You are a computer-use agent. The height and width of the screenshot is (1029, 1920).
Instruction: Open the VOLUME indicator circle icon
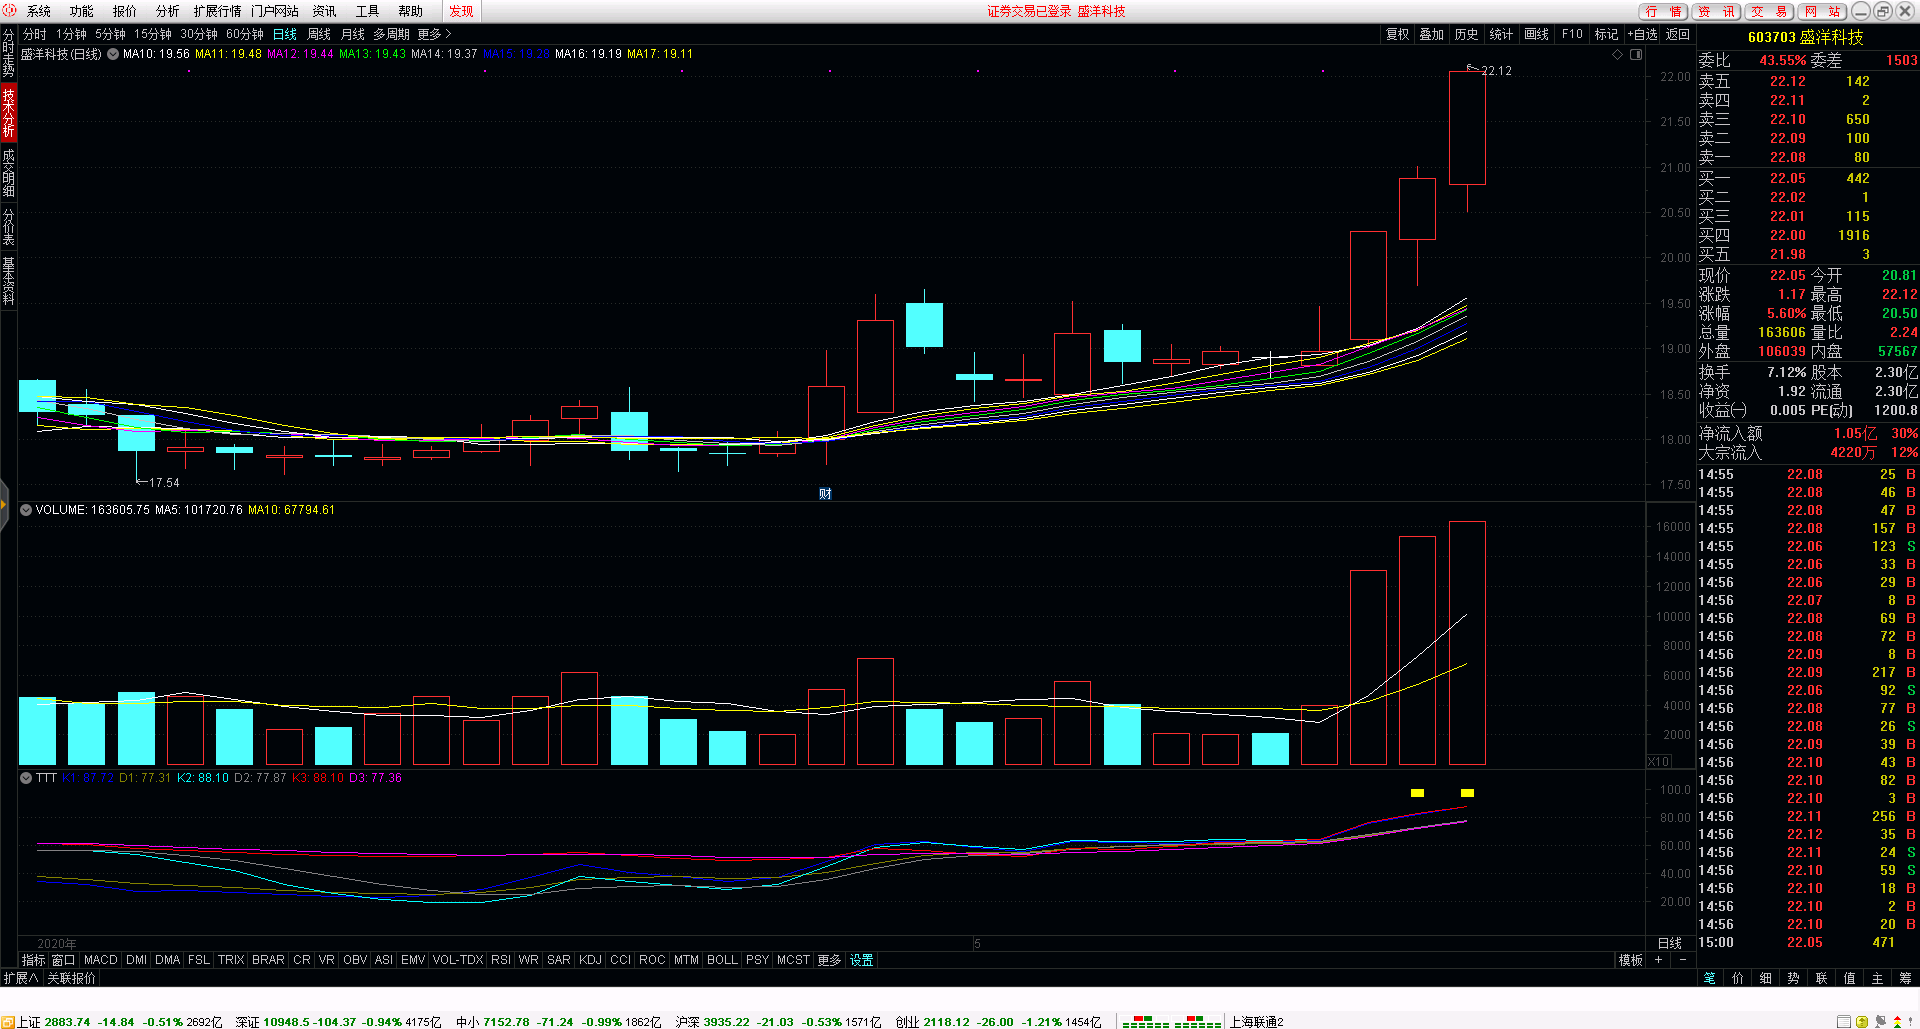(x=26, y=510)
